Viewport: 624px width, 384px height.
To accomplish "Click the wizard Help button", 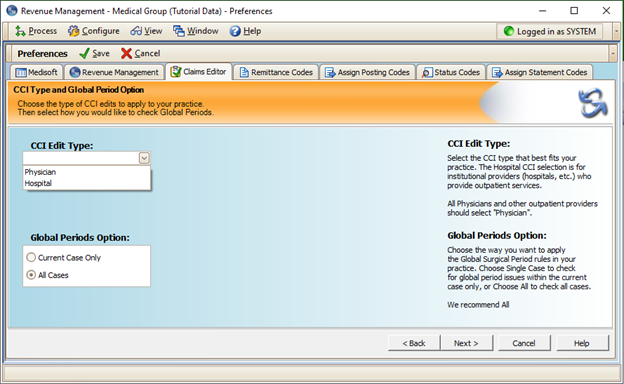I will coord(582,343).
